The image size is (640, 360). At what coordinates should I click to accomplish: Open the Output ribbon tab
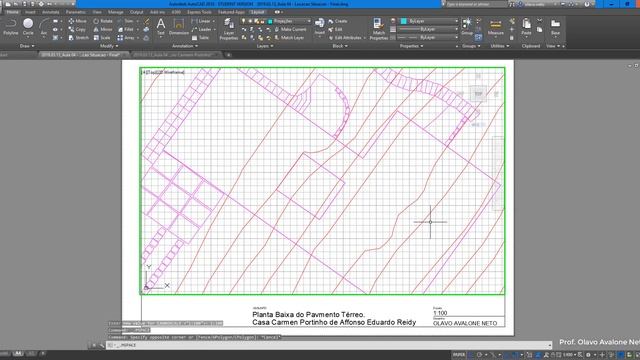click(136, 12)
